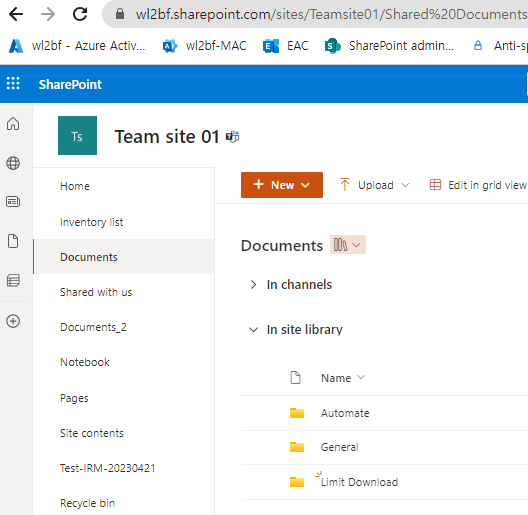Open the wl2bf-MAC bookmark

coord(204,46)
